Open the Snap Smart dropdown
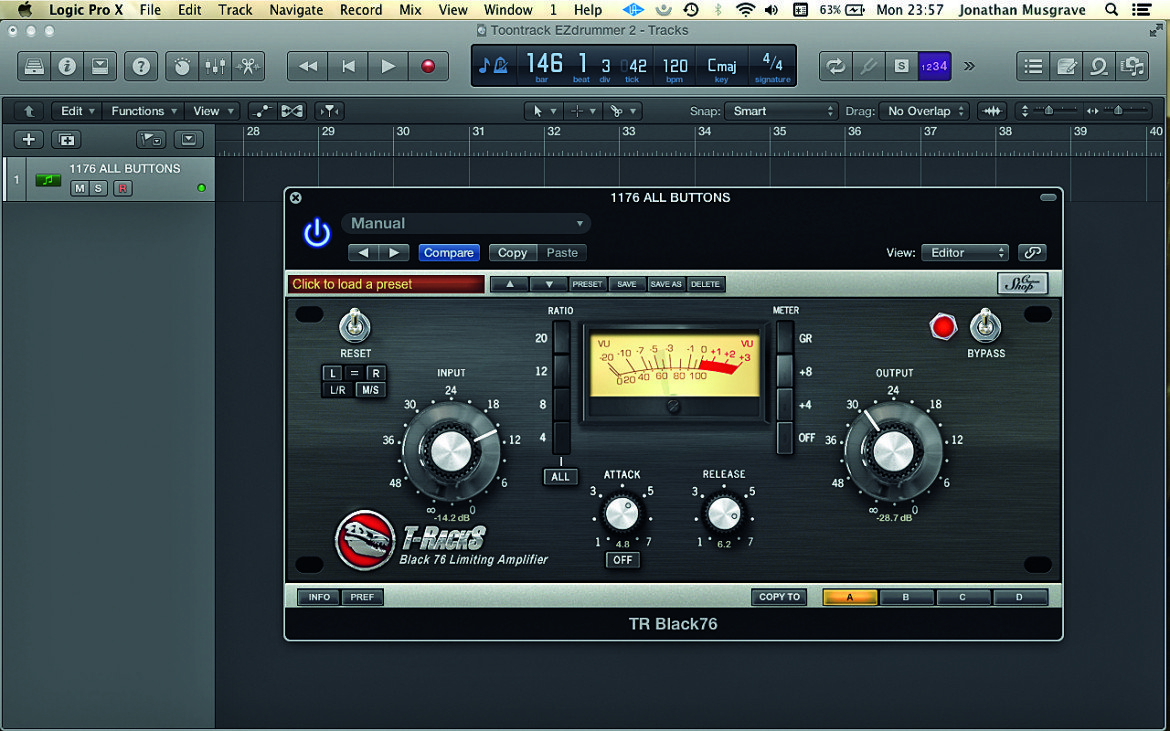 [x=780, y=111]
